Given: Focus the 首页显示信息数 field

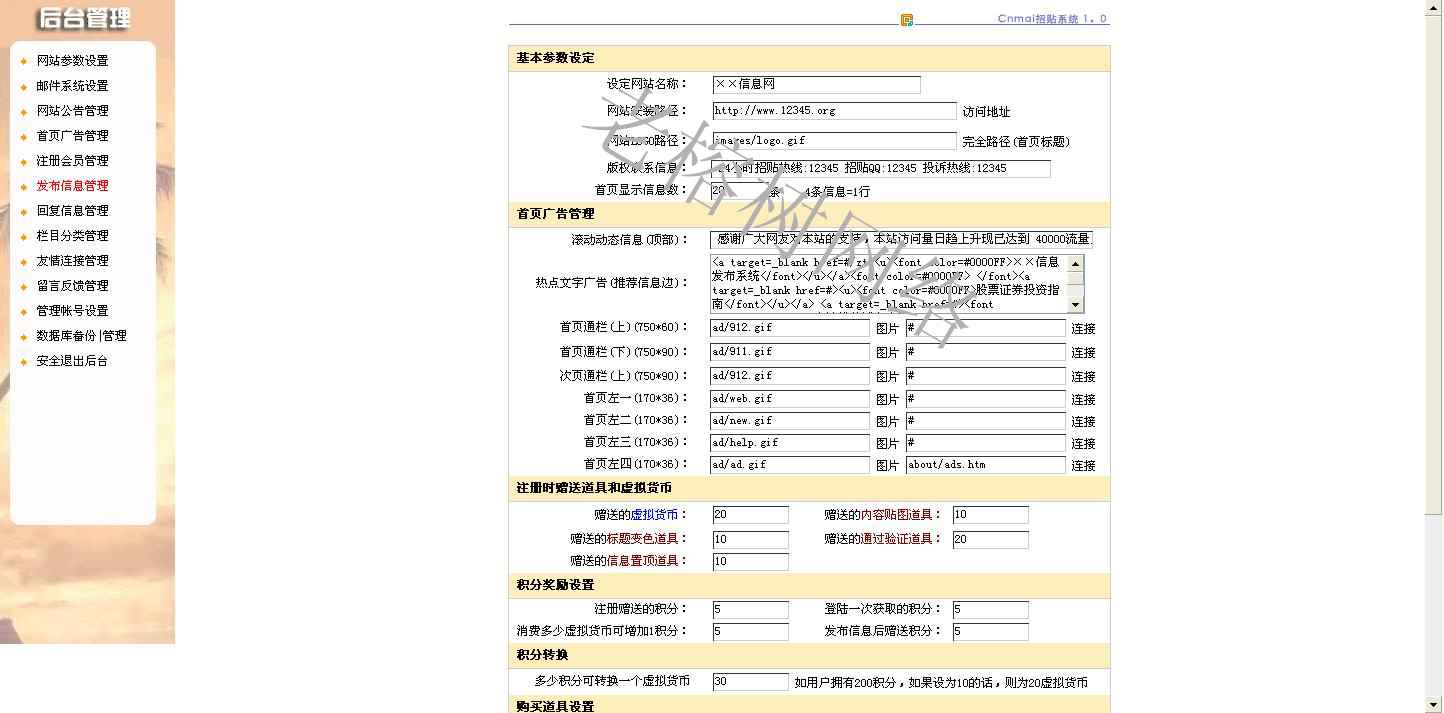Looking at the screenshot, I should pyautogui.click(x=741, y=190).
